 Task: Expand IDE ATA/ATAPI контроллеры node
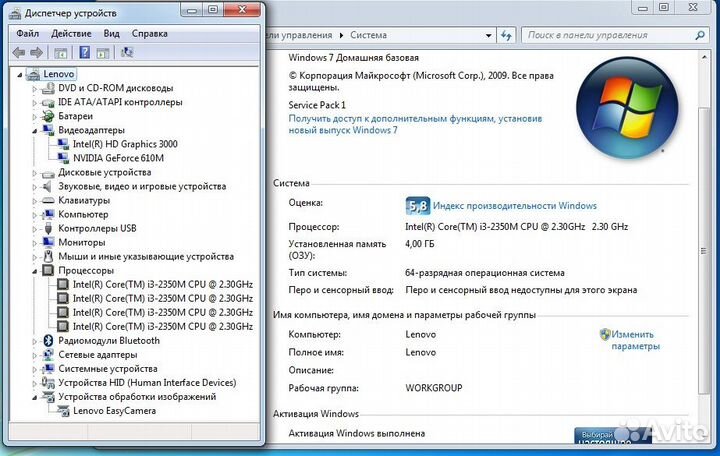pyautogui.click(x=34, y=102)
